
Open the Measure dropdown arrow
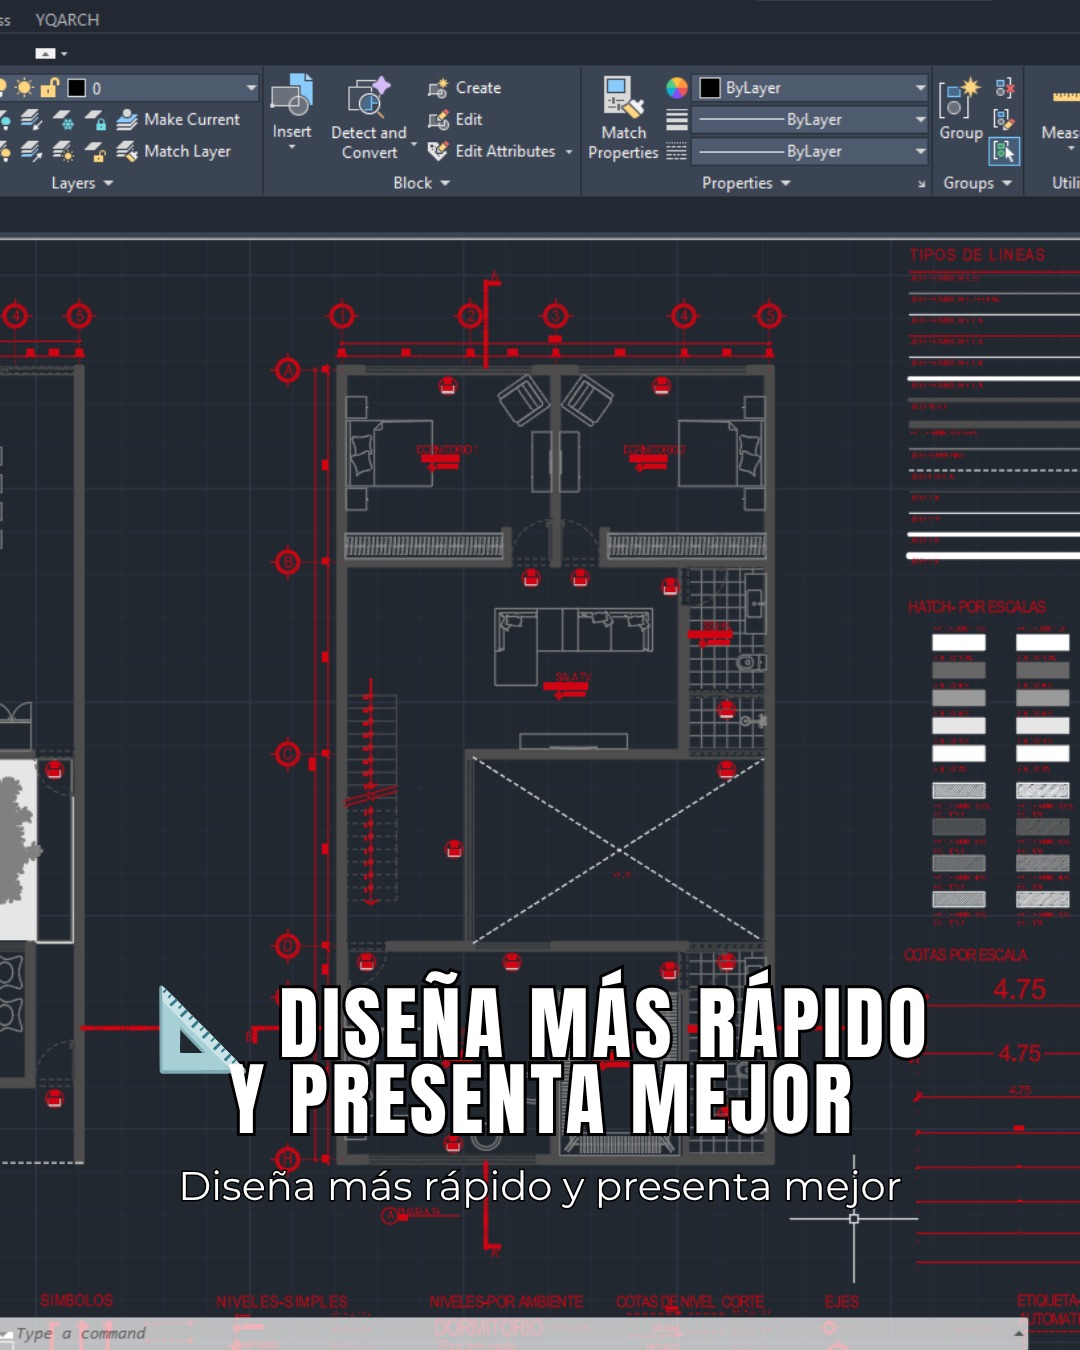coord(1071,149)
